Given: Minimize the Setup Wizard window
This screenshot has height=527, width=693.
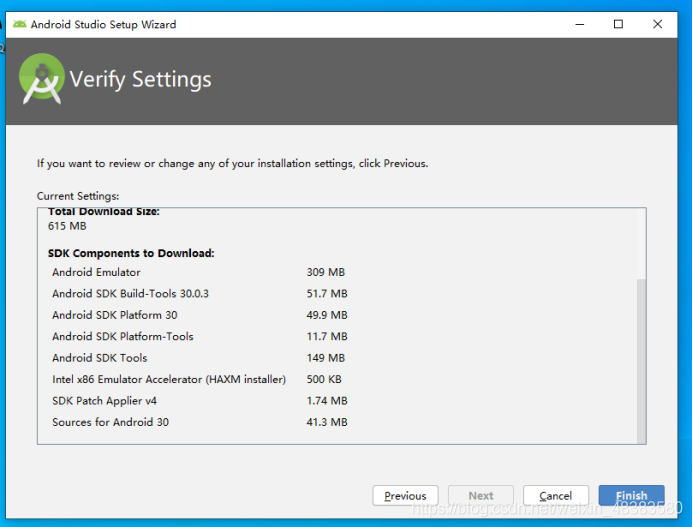Looking at the screenshot, I should (x=579, y=24).
